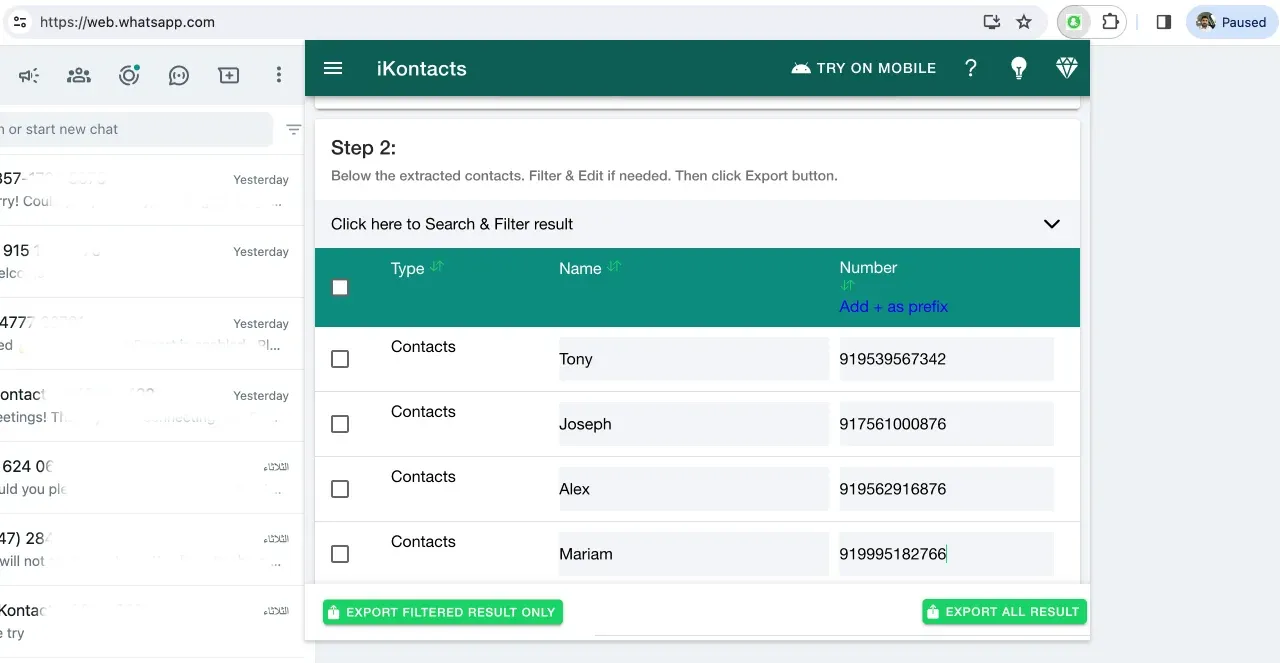This screenshot has width=1280, height=663.
Task: Click the Paused profile button
Action: point(1232,21)
